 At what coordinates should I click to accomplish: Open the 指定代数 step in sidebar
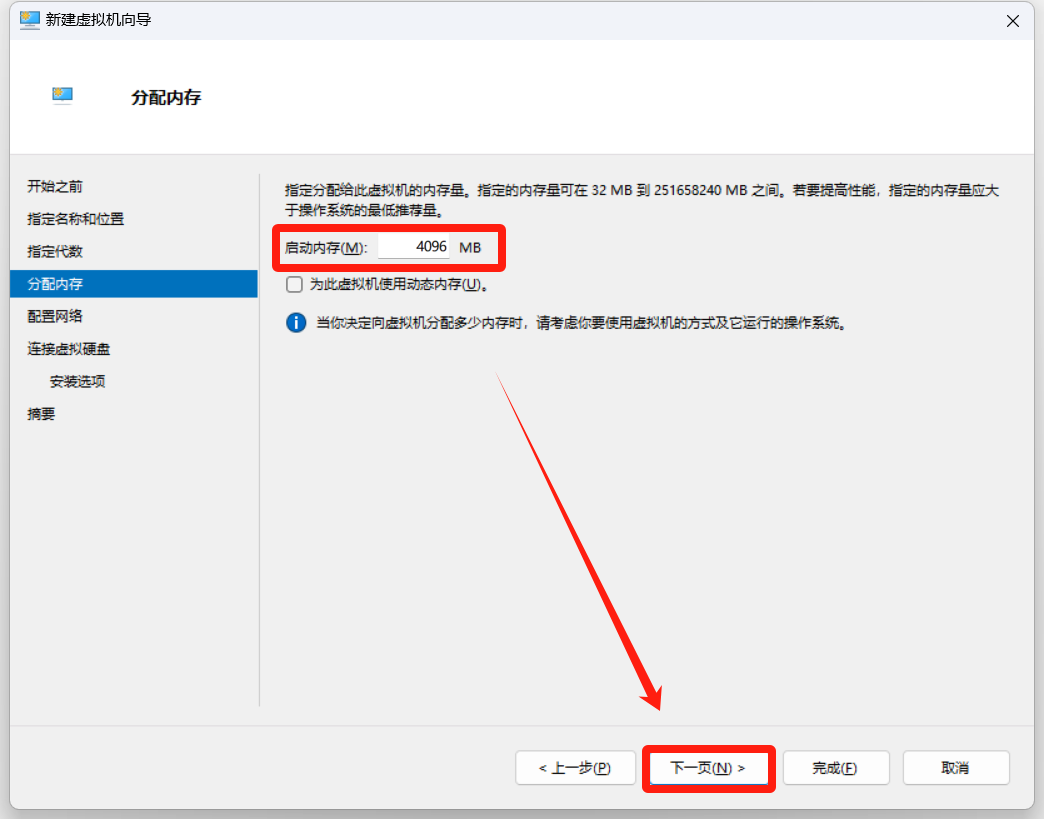55,251
